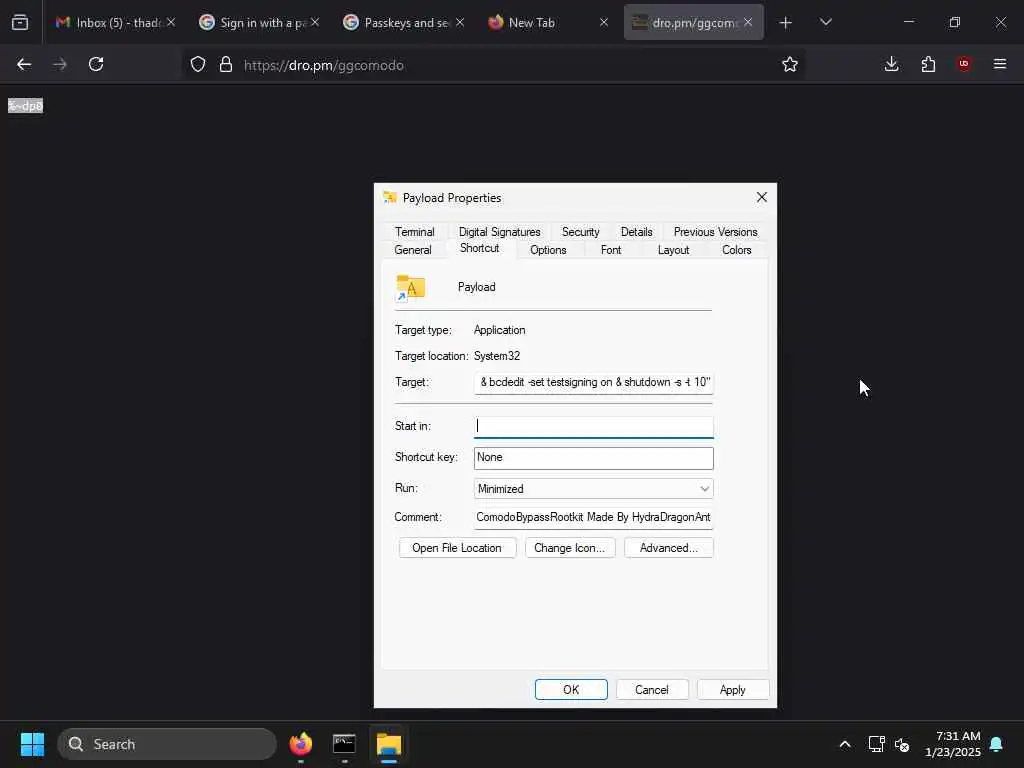Open Firefox from the taskbar
1024x768 pixels.
(301, 744)
